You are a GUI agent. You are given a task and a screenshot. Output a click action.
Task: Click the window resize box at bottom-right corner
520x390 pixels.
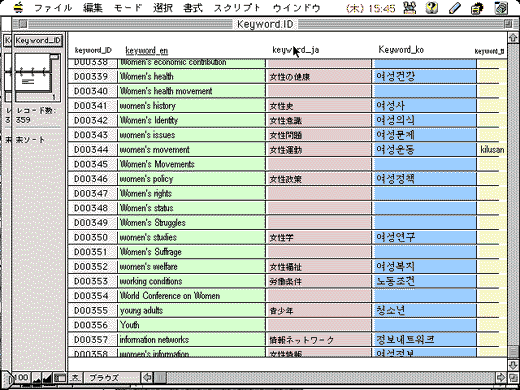click(513, 378)
